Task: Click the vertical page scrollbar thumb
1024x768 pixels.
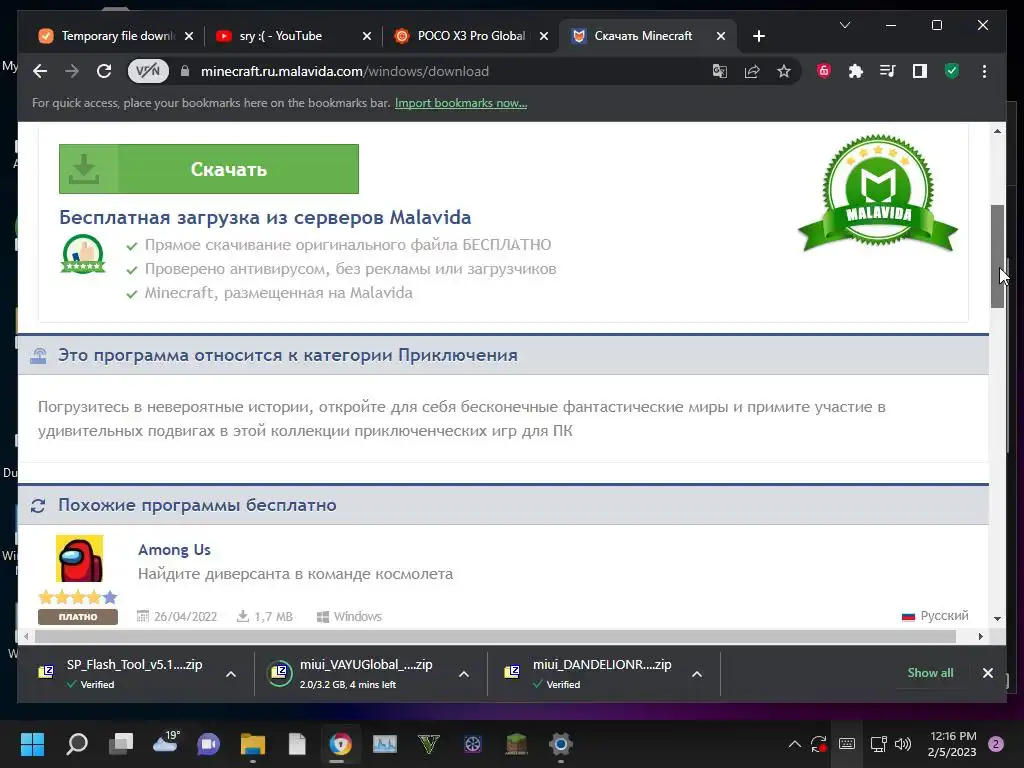Action: 997,256
